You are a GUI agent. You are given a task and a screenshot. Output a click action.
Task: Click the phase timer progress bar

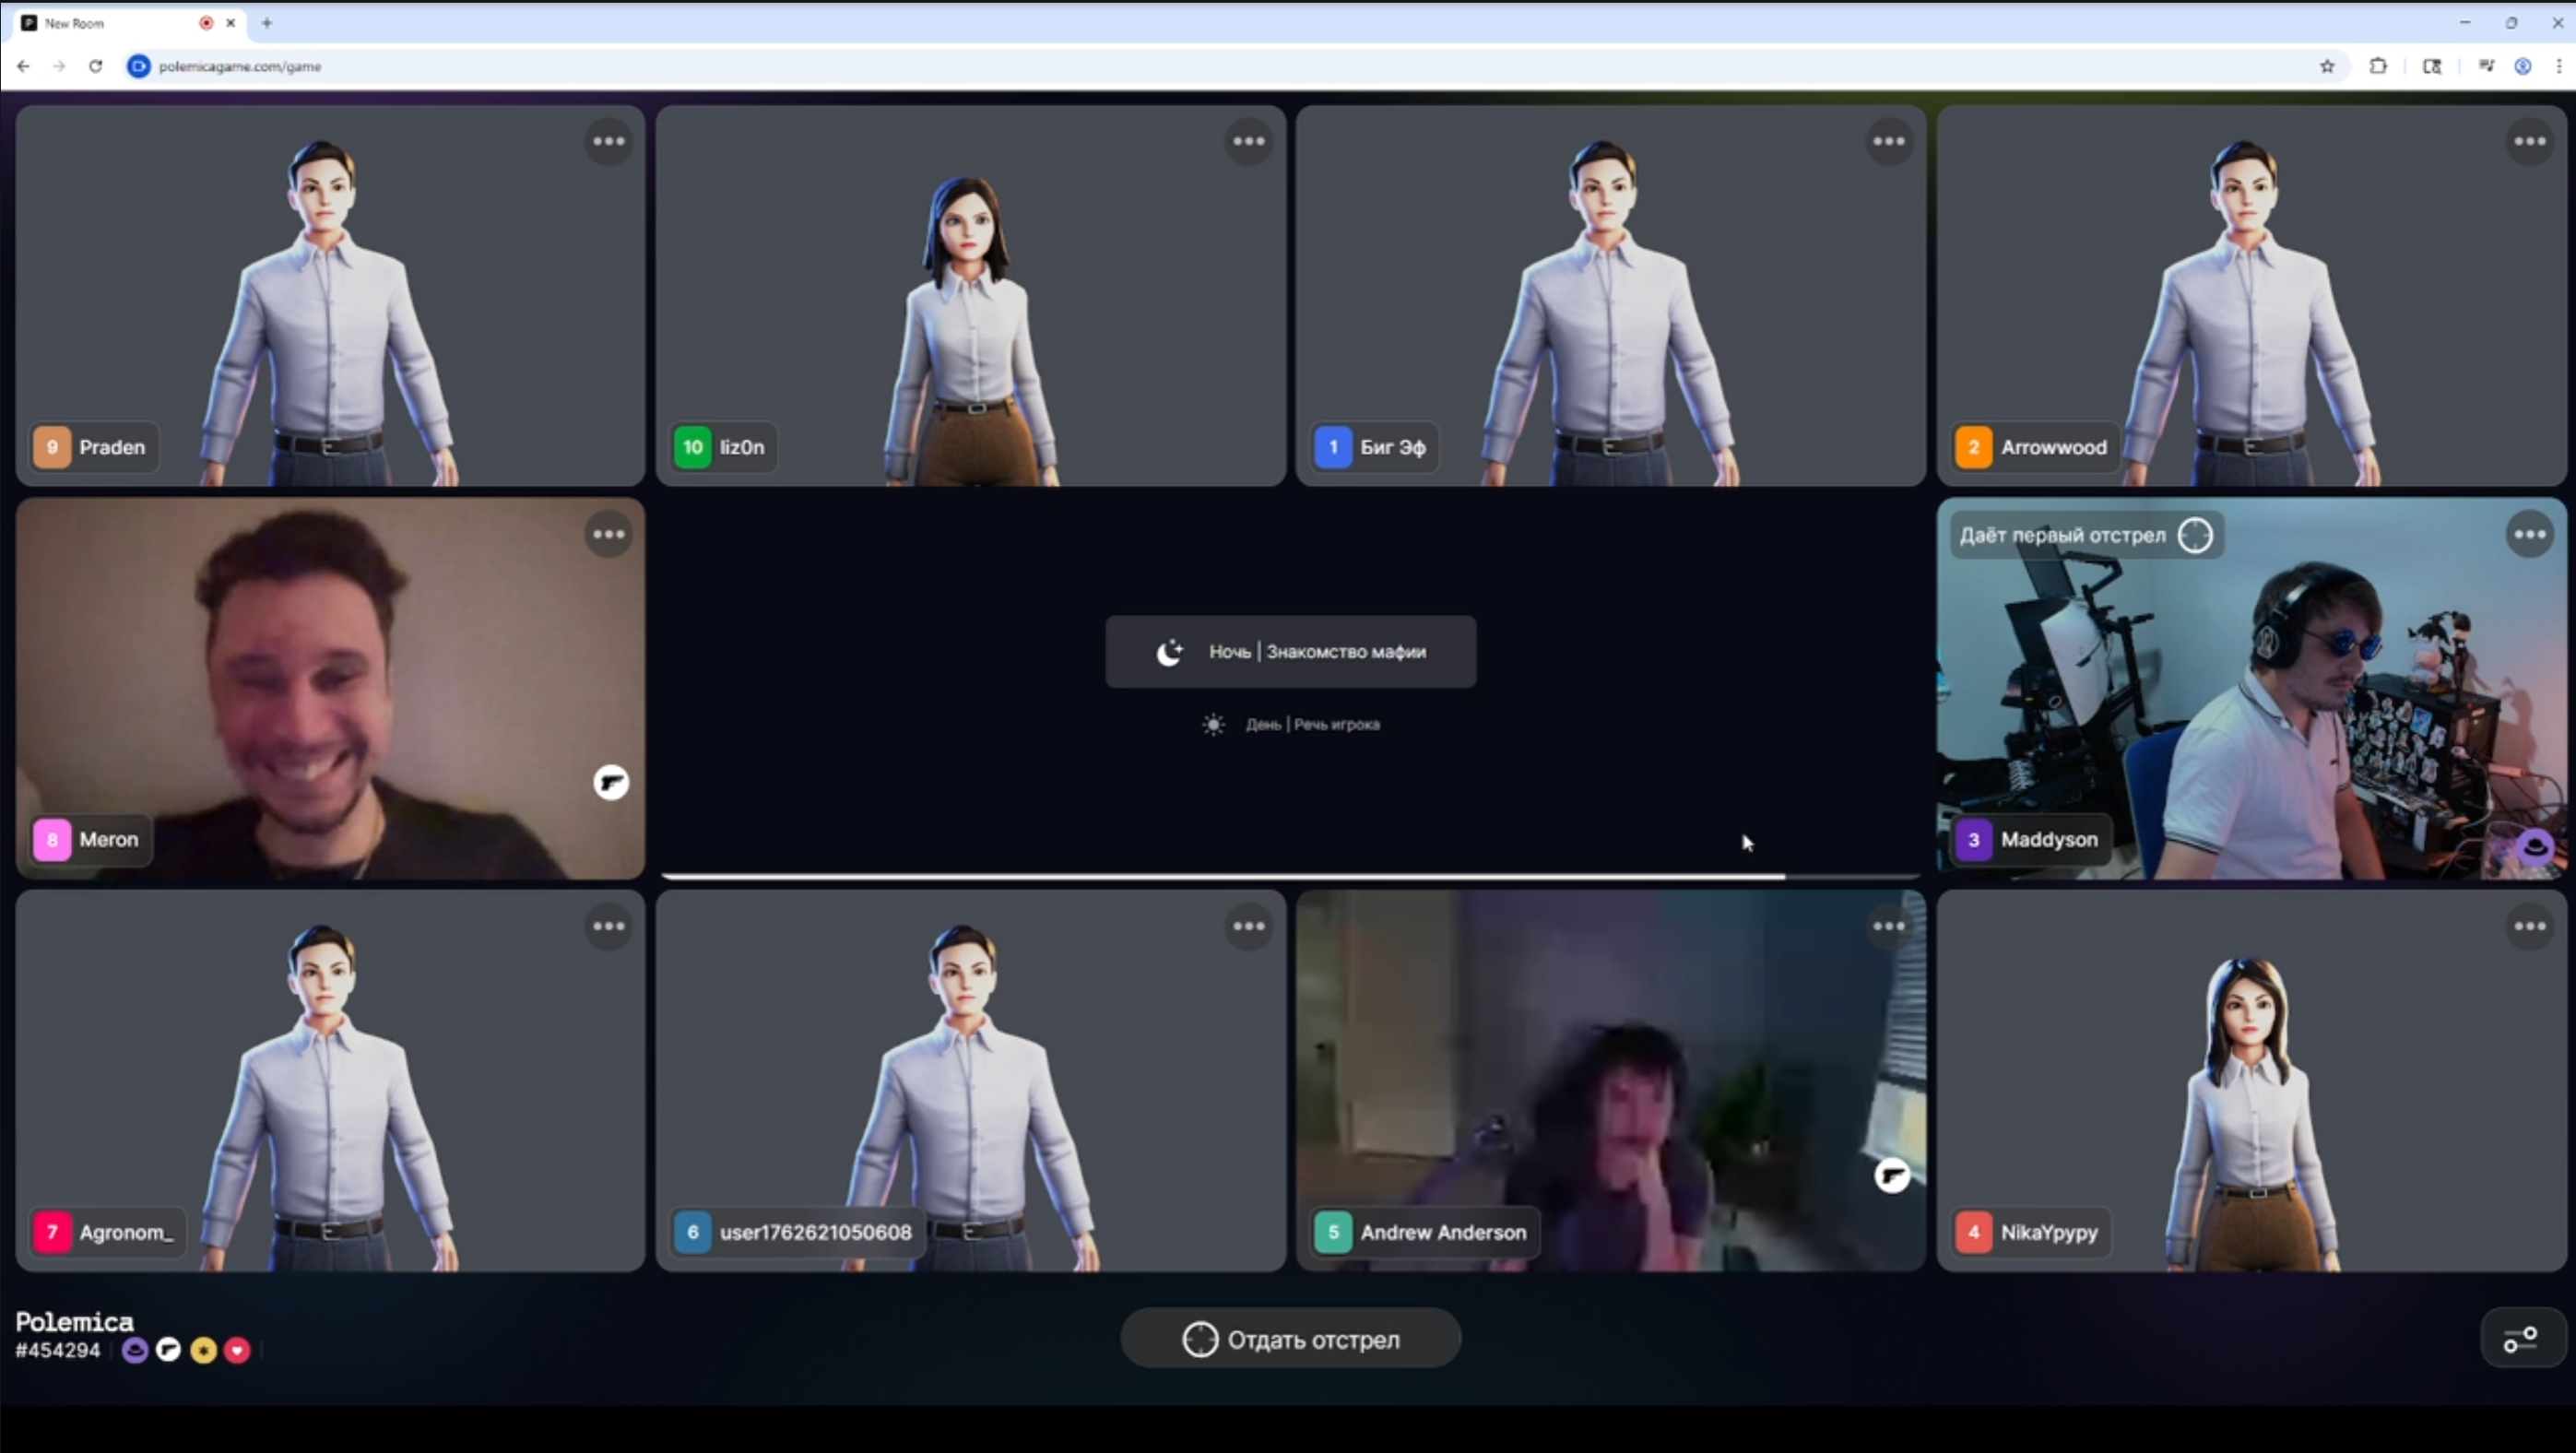coord(1290,876)
